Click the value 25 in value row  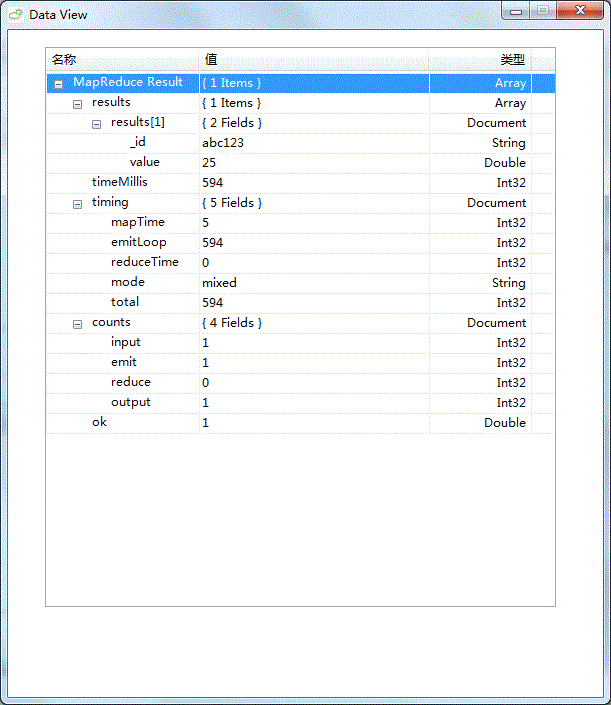[209, 163]
